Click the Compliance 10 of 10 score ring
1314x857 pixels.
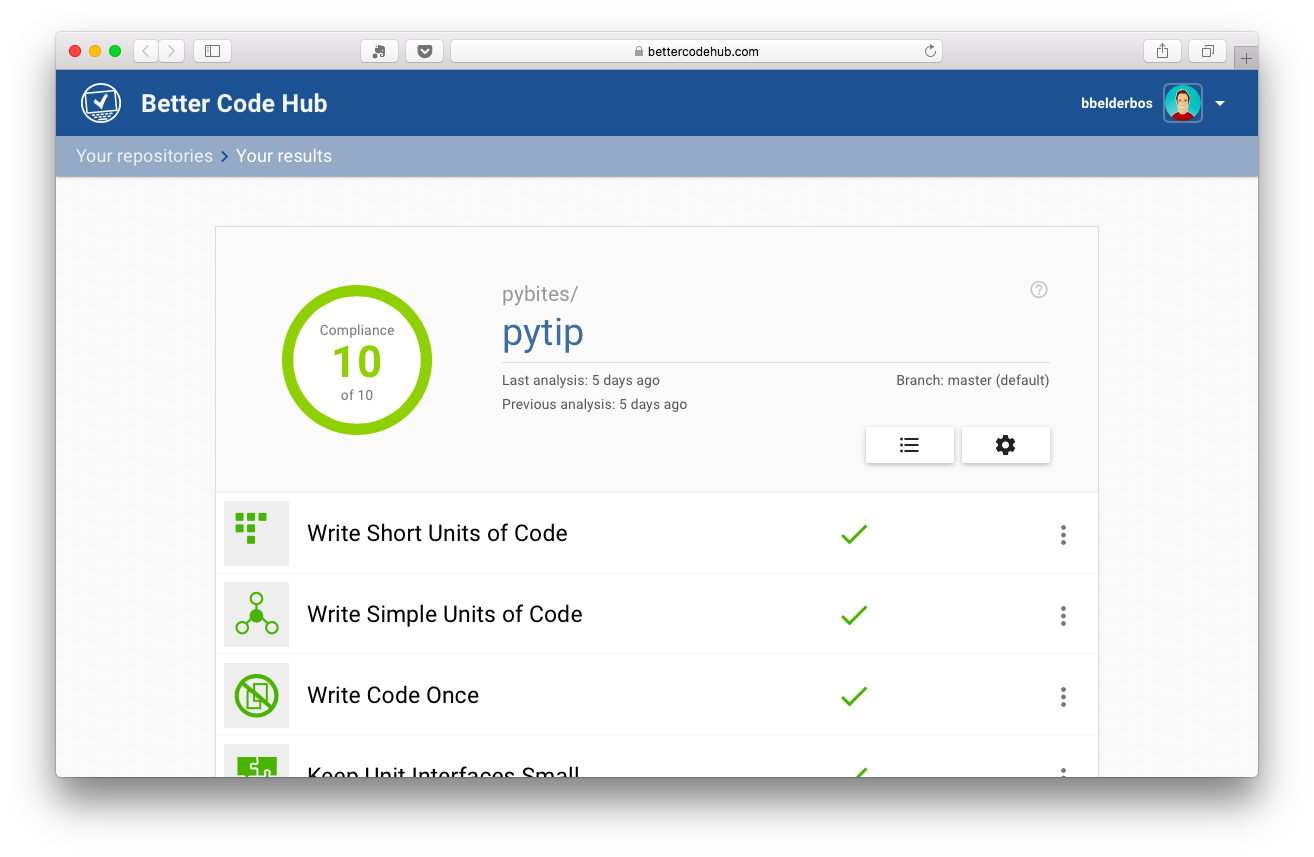(357, 360)
